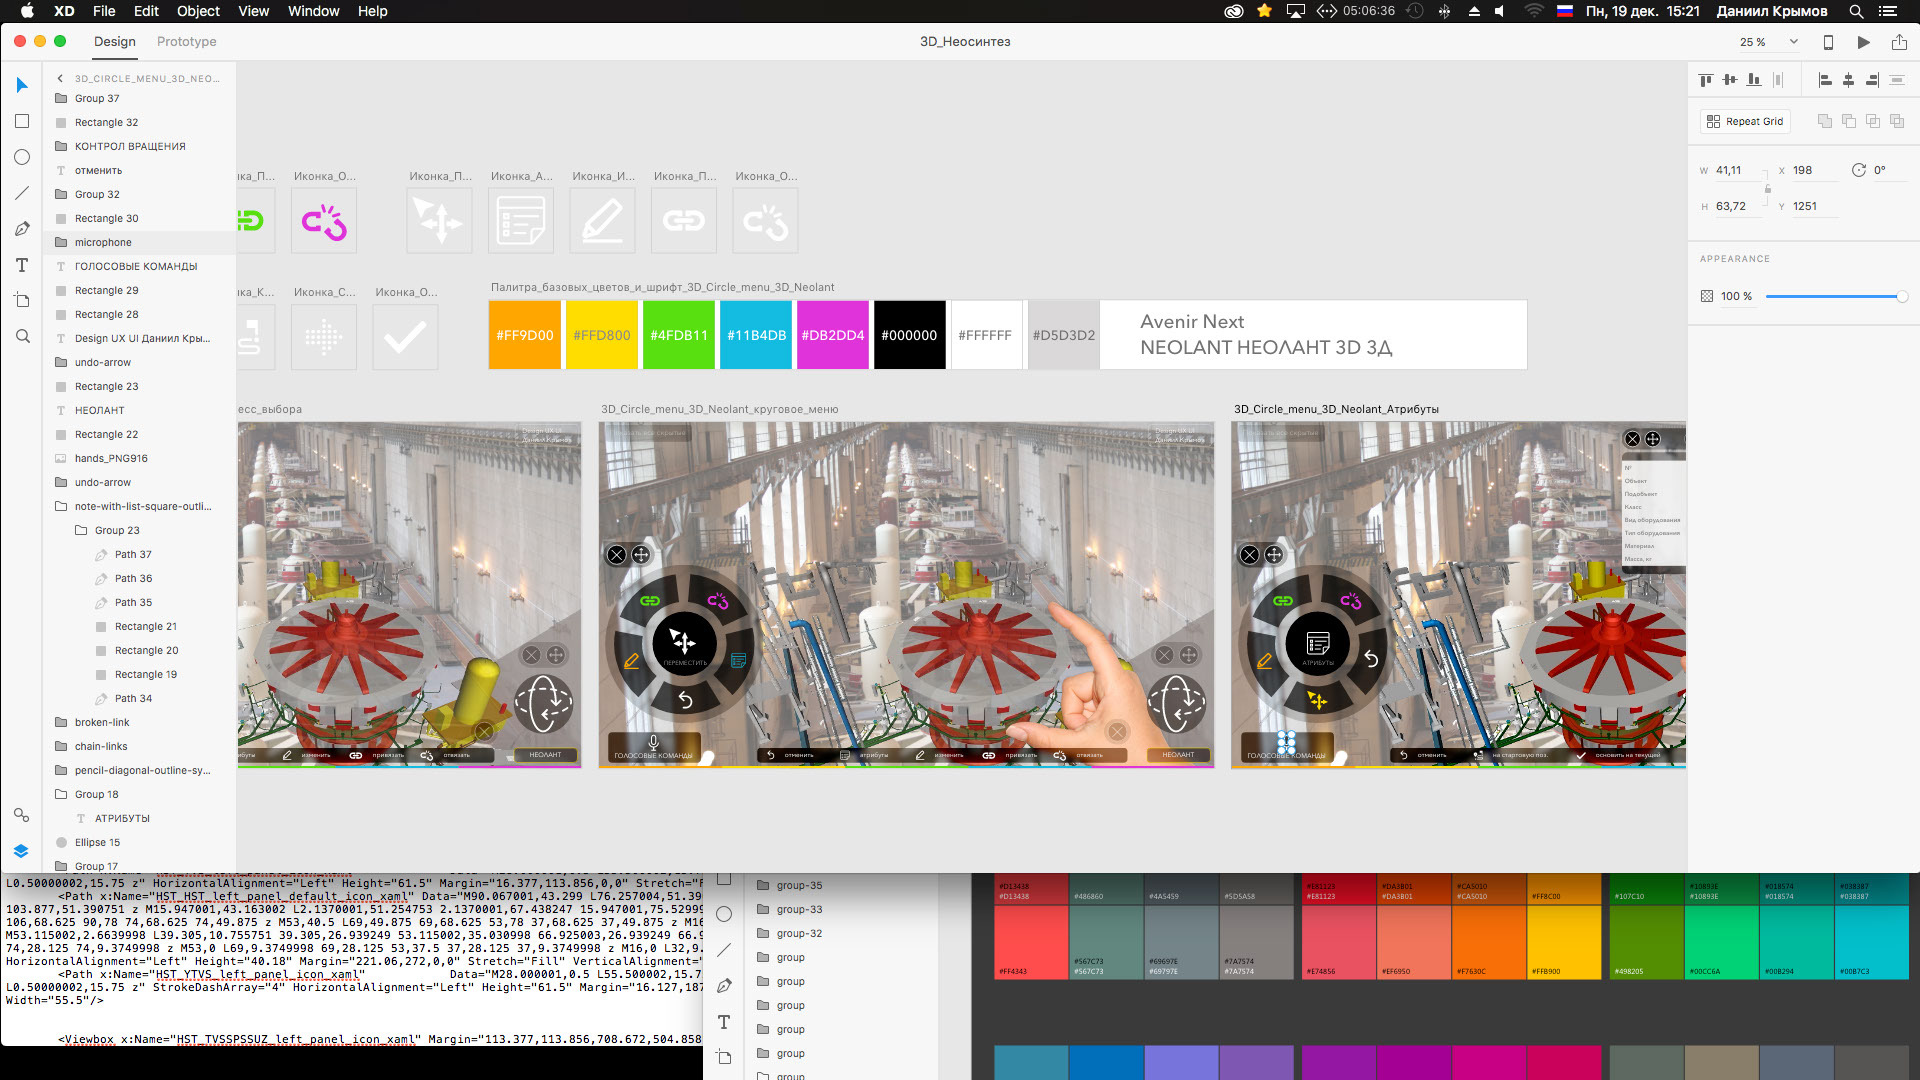Screen dimensions: 1920x1080
Task: Start desktop preview with play button
Action: click(1863, 42)
